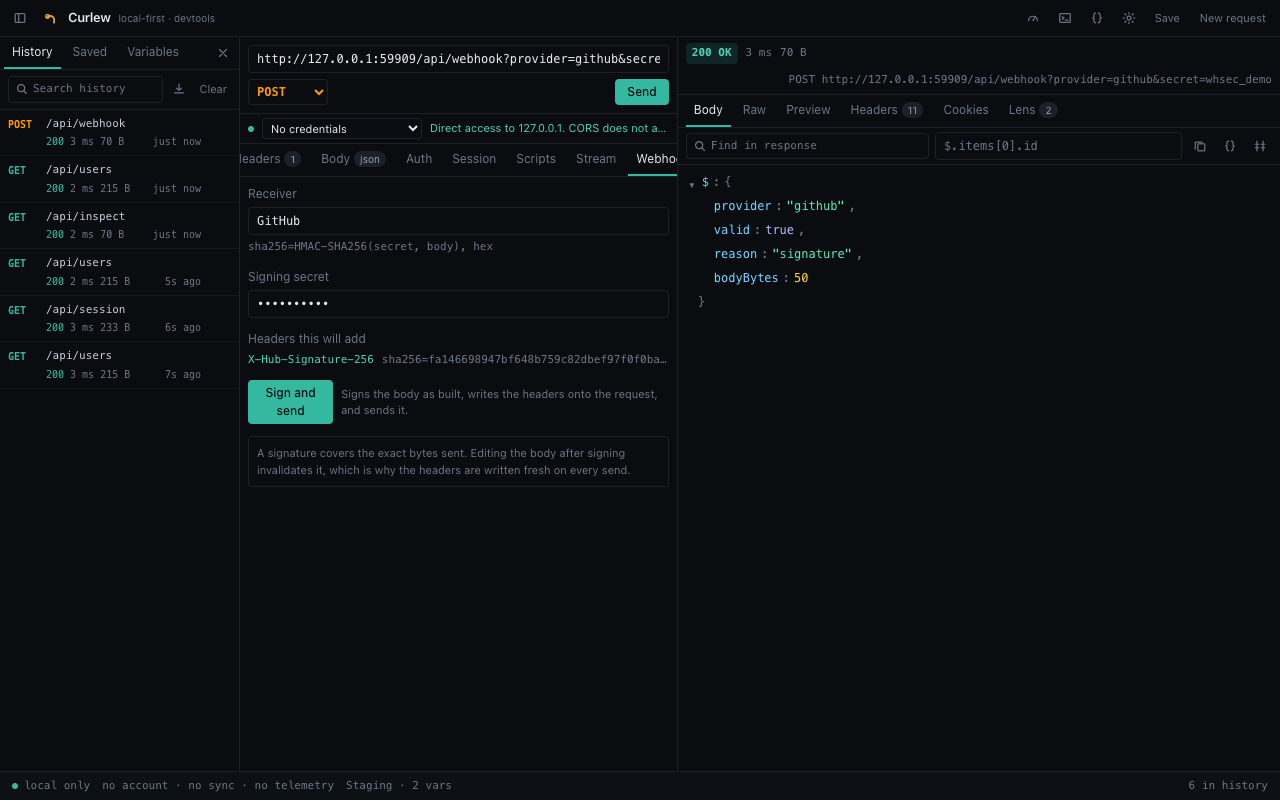Open the Lens tab
Image resolution: width=1280 pixels, height=800 pixels.
pos(1032,110)
